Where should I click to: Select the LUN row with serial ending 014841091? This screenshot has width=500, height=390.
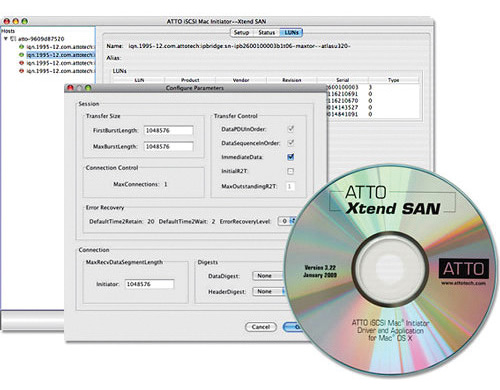tap(373, 114)
